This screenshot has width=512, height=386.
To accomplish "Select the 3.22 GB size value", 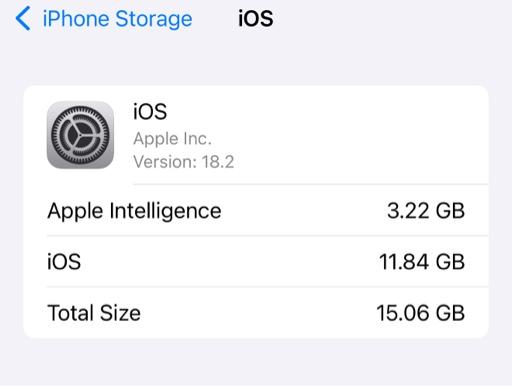I will click(x=426, y=211).
